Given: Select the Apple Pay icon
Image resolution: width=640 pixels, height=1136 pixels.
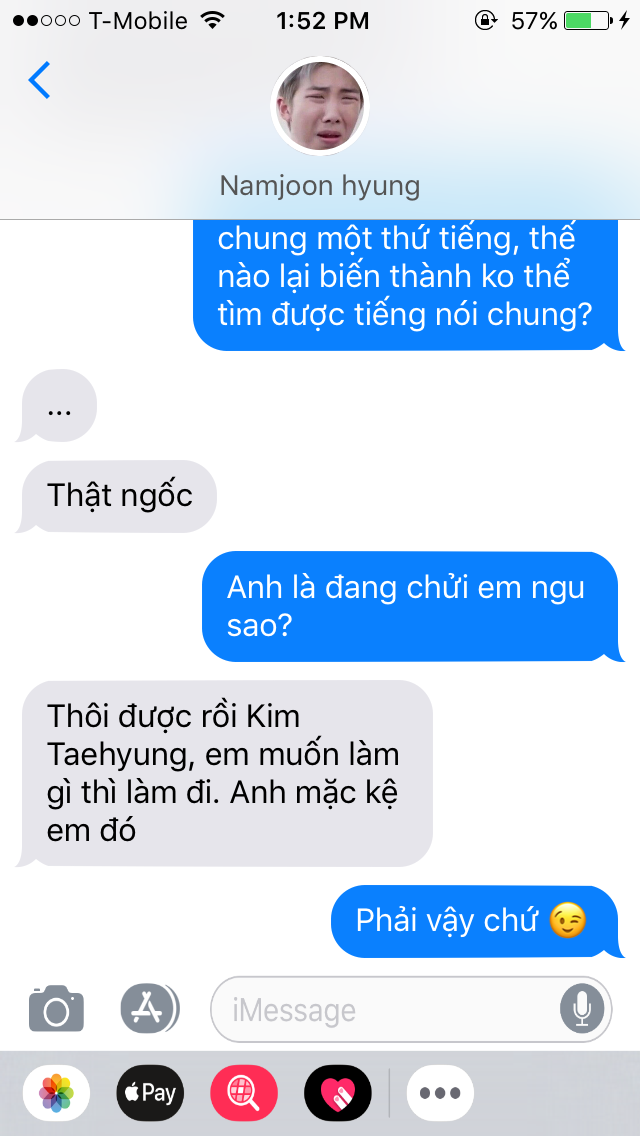Looking at the screenshot, I should 150,1093.
